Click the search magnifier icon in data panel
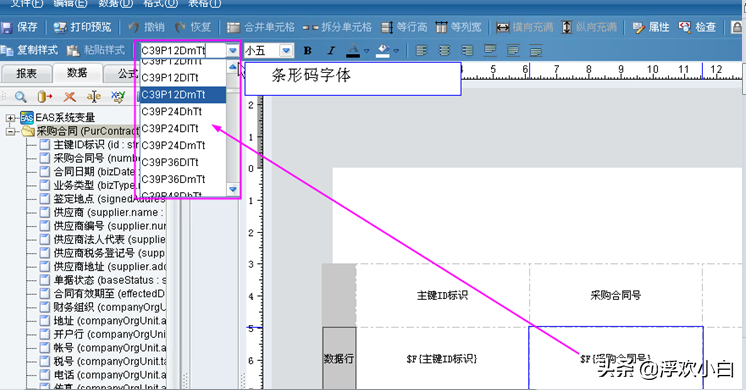This screenshot has height=390, width=746. (20, 97)
